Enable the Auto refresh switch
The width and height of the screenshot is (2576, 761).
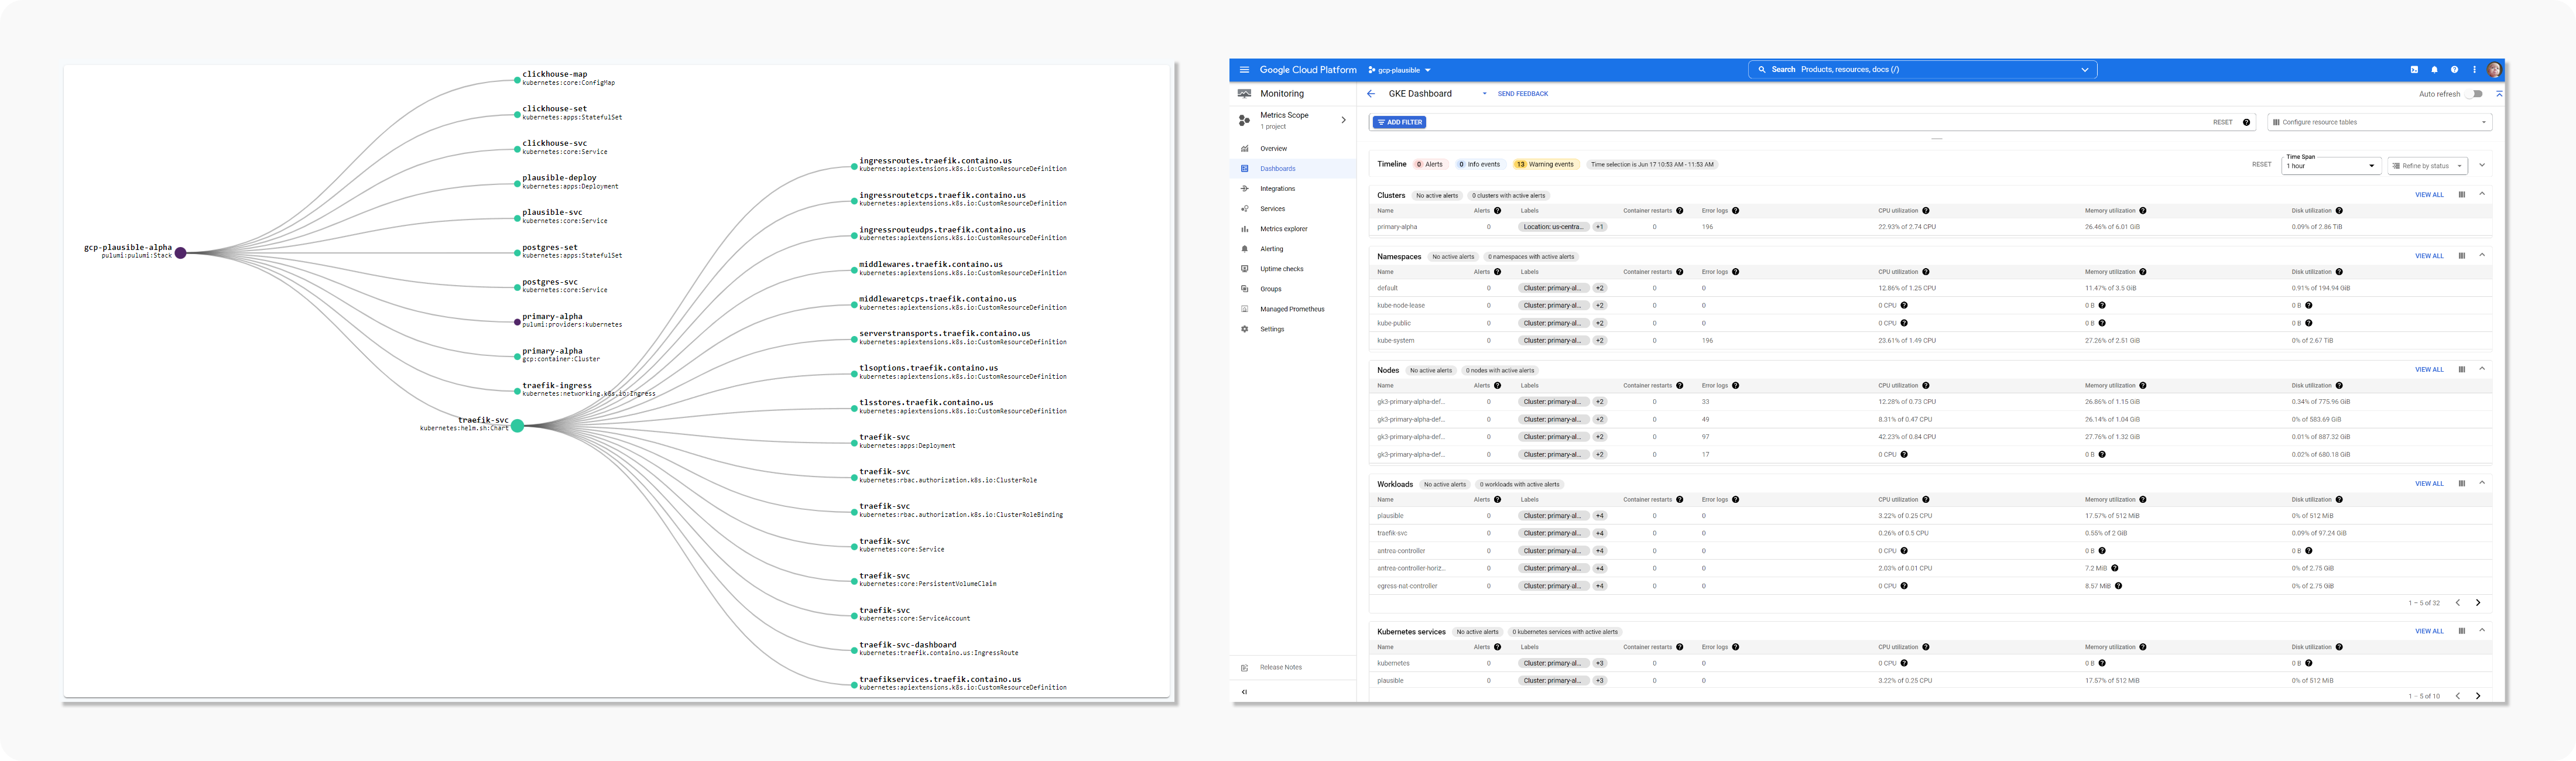click(2474, 94)
